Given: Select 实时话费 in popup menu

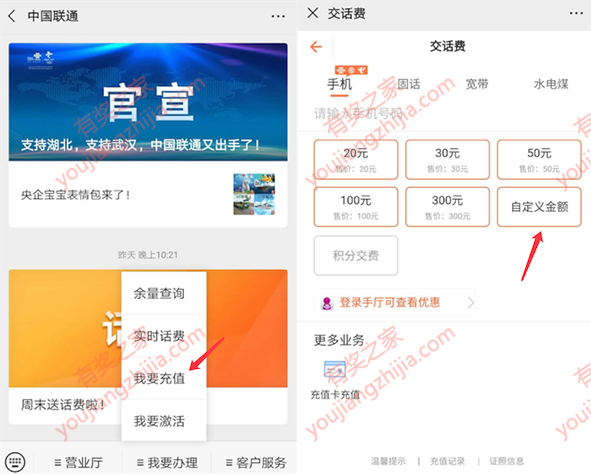Looking at the screenshot, I should [x=164, y=336].
